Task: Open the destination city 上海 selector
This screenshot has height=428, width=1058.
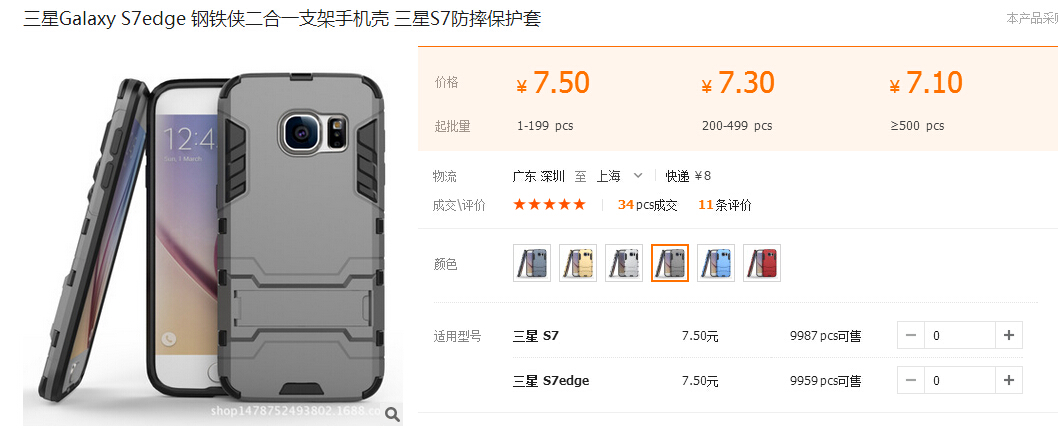Action: coord(608,176)
